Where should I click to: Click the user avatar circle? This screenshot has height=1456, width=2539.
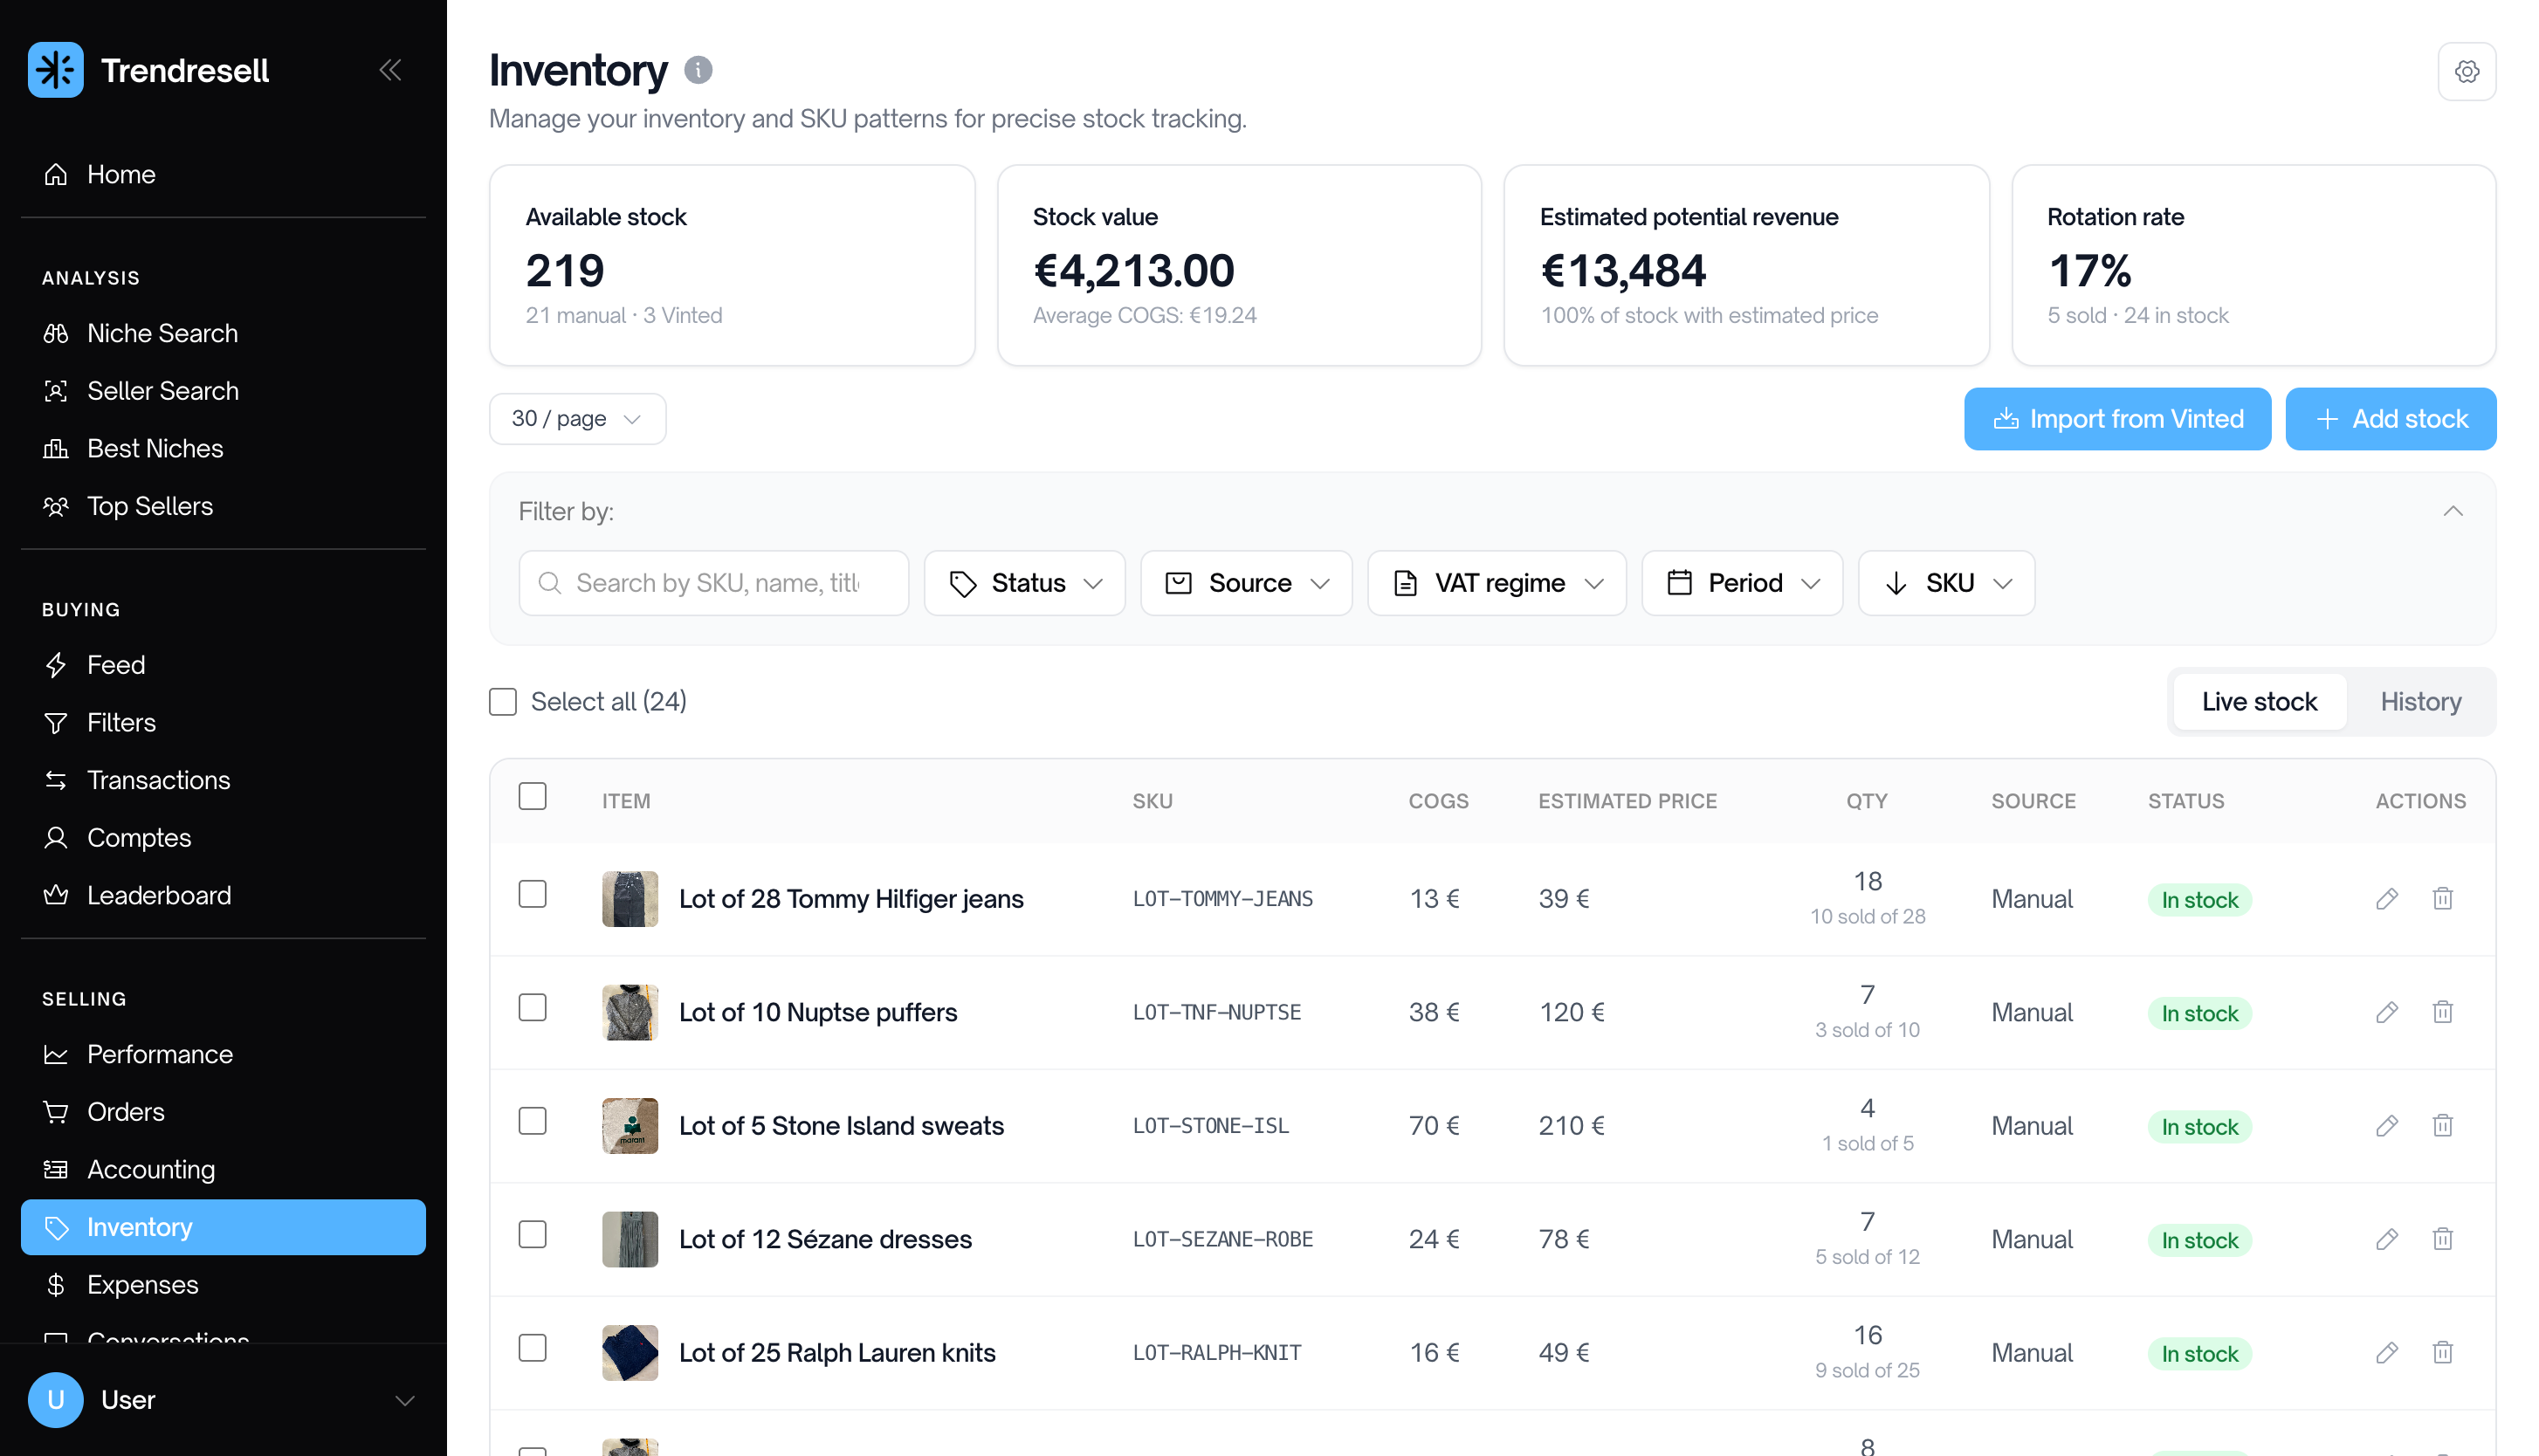click(x=56, y=1399)
